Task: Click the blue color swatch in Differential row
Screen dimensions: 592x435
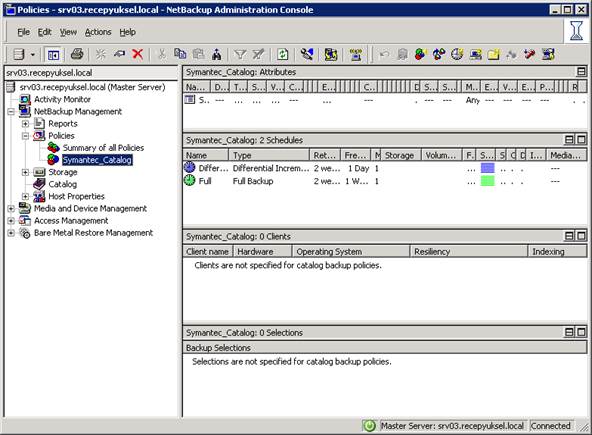Action: click(487, 168)
